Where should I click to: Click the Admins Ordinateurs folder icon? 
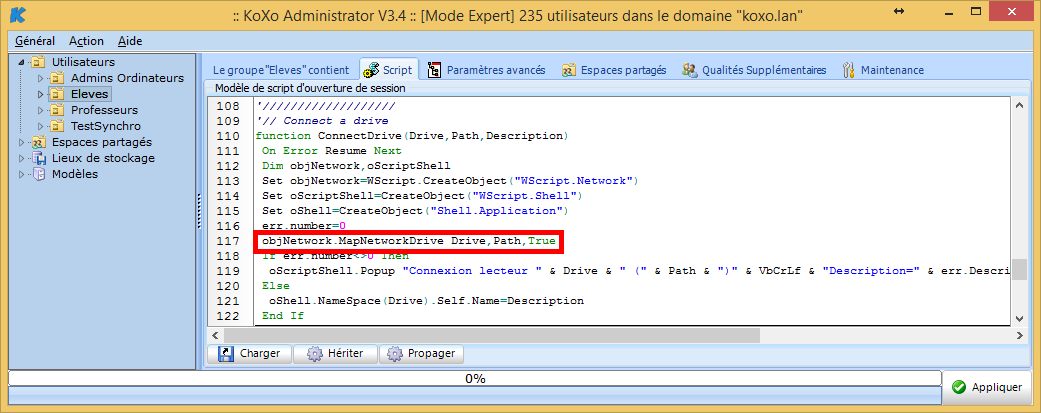58,78
